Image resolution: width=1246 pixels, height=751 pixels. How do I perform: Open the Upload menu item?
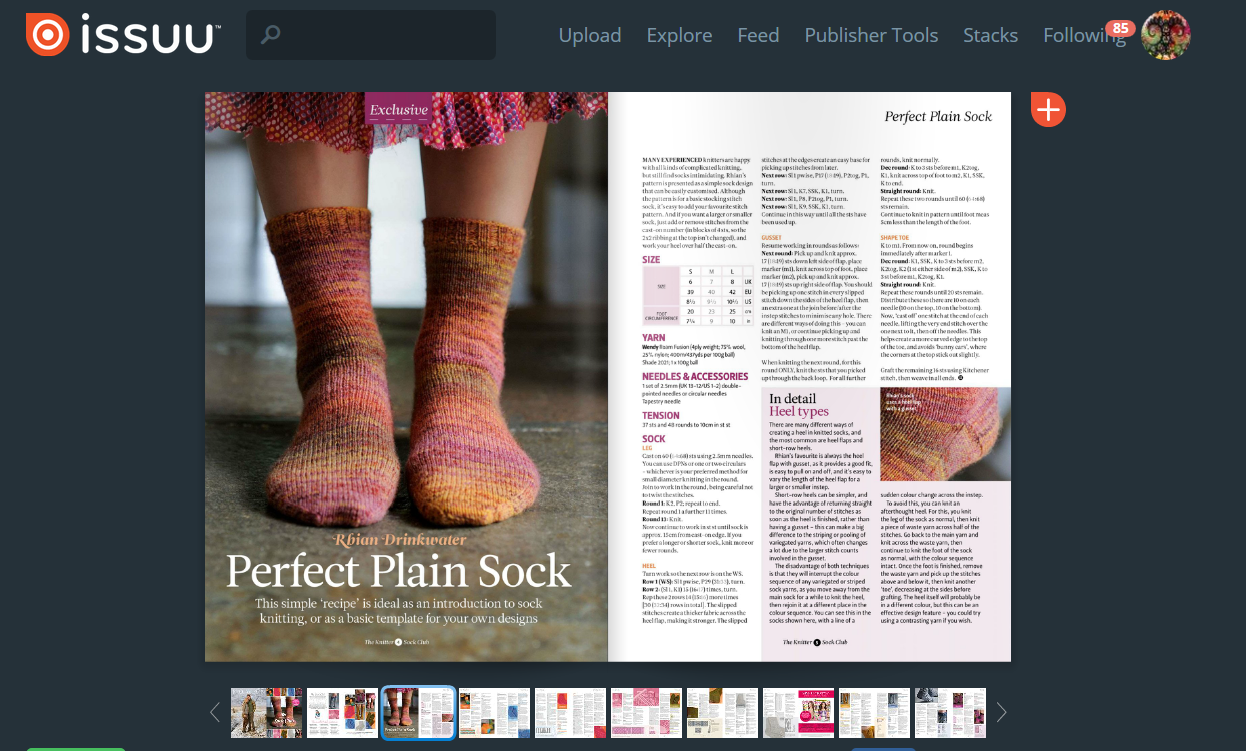[x=590, y=35]
